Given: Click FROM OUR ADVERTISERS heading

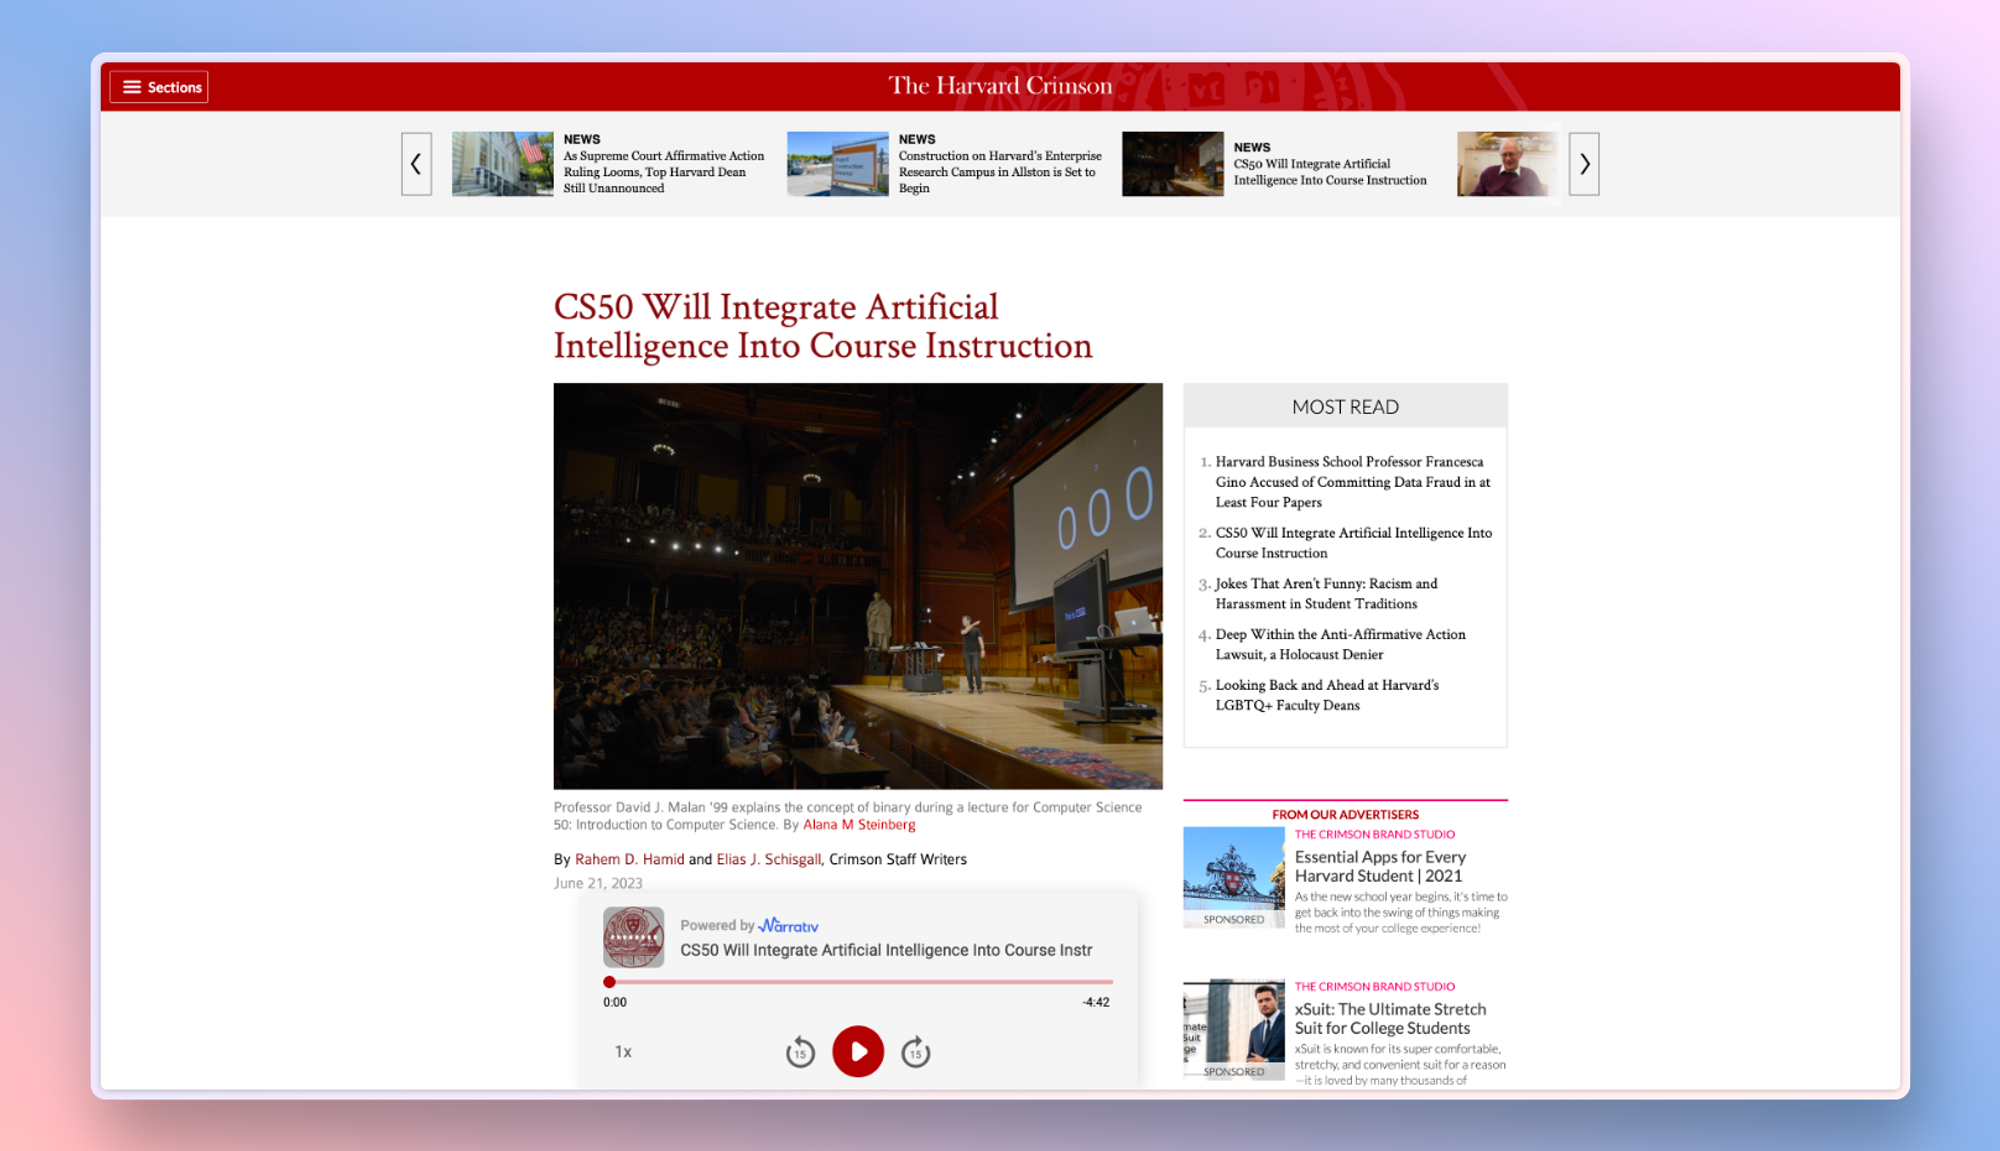Looking at the screenshot, I should click(1345, 815).
